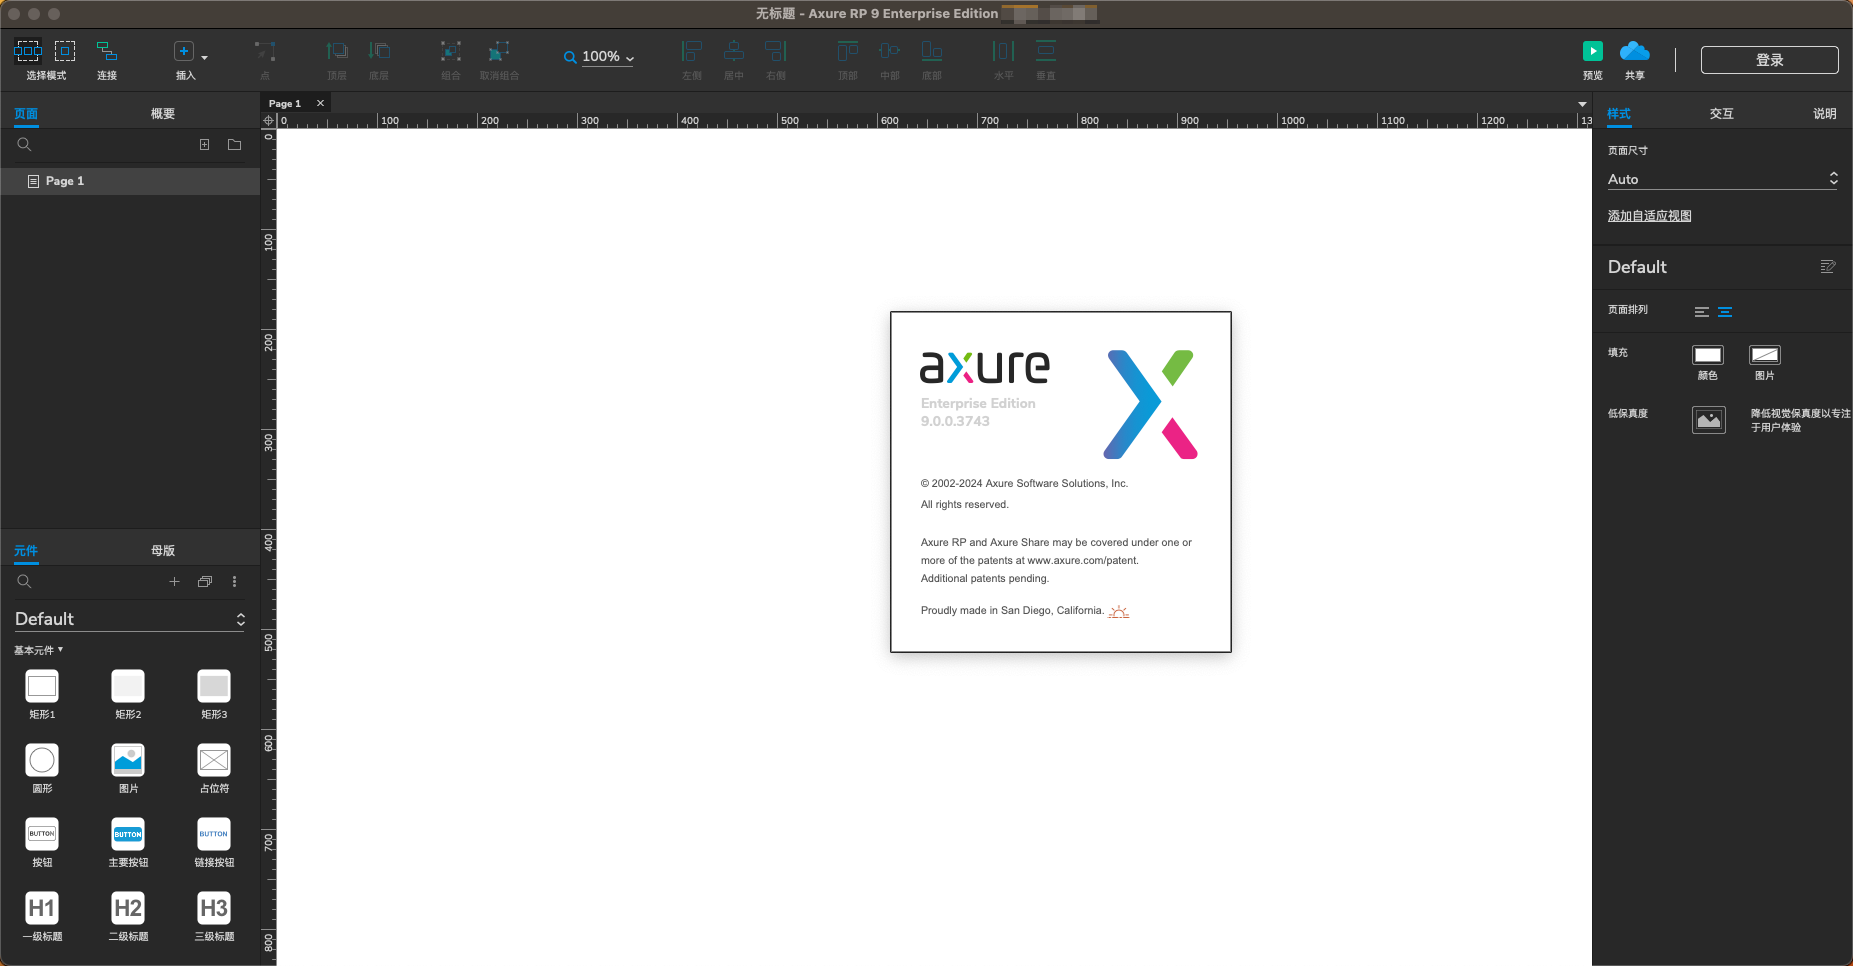Click the add folder icon
Viewport: 1853px width, 966px height.
[x=235, y=145]
